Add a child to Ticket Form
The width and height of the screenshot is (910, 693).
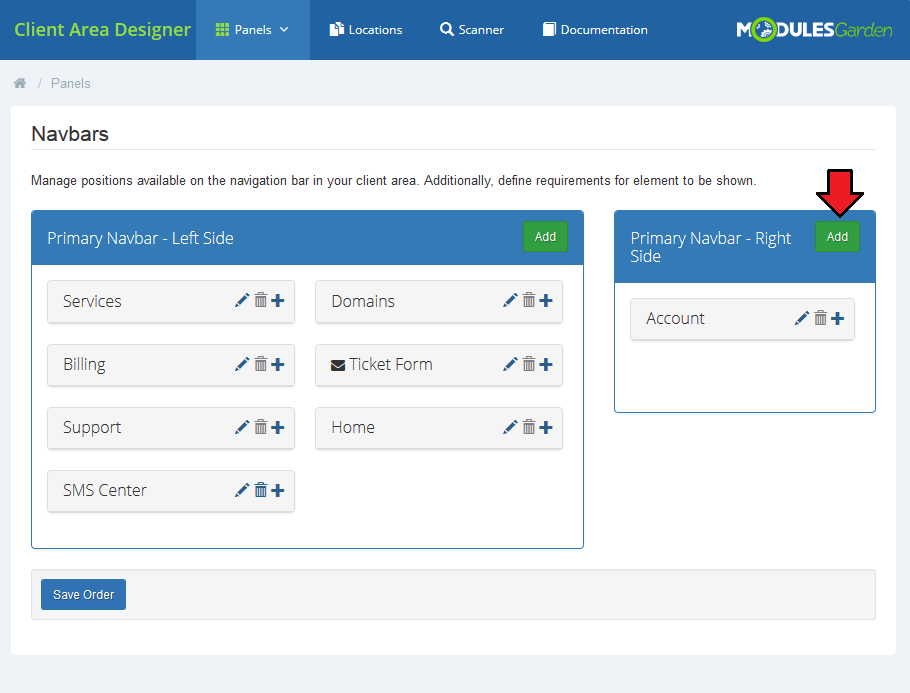pyautogui.click(x=546, y=364)
